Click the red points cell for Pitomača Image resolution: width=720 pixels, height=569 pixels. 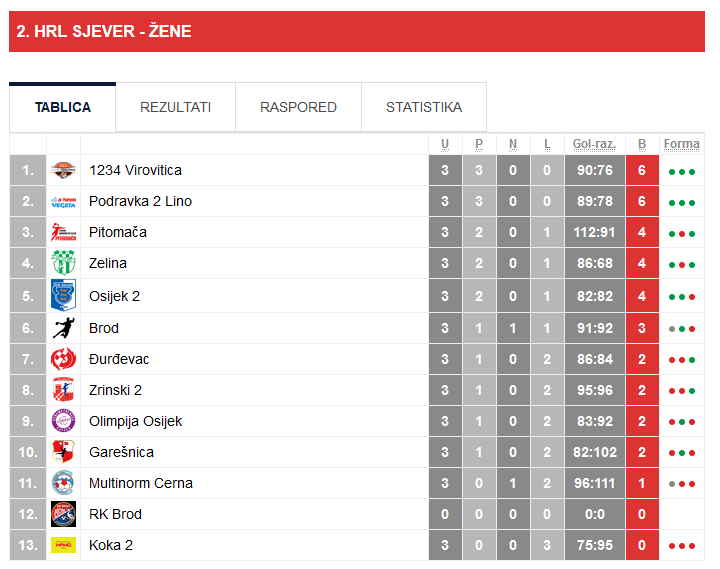pos(642,233)
